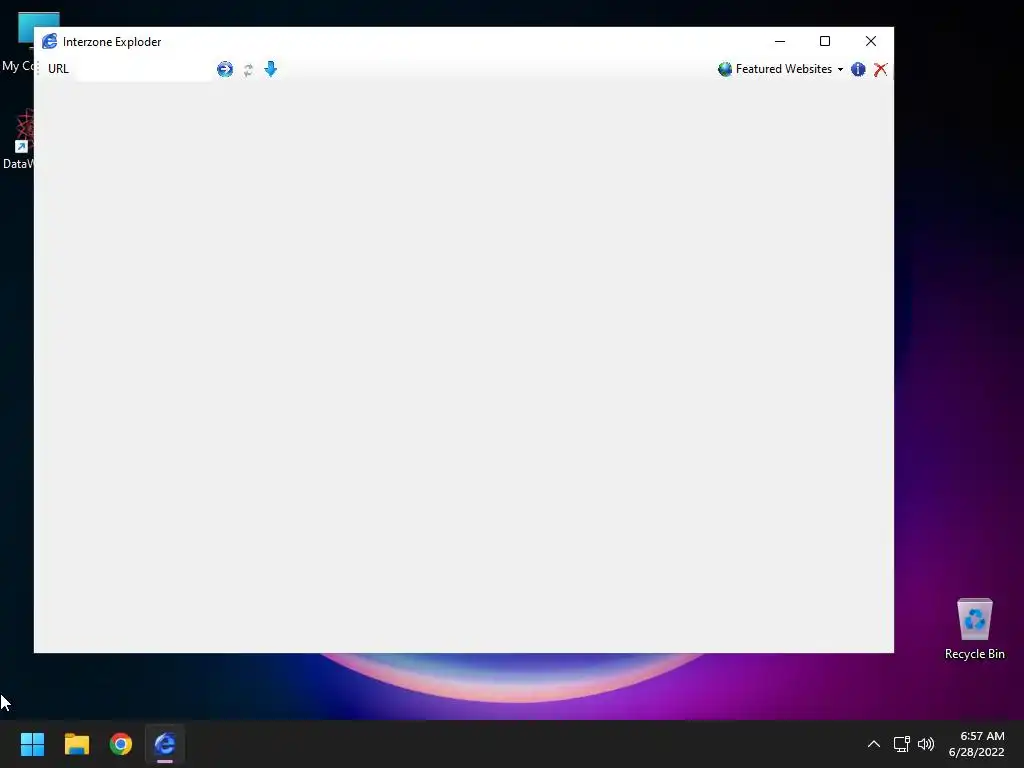Viewport: 1024px width, 768px height.
Task: Close the Interzone Exploder window
Action: (x=871, y=41)
